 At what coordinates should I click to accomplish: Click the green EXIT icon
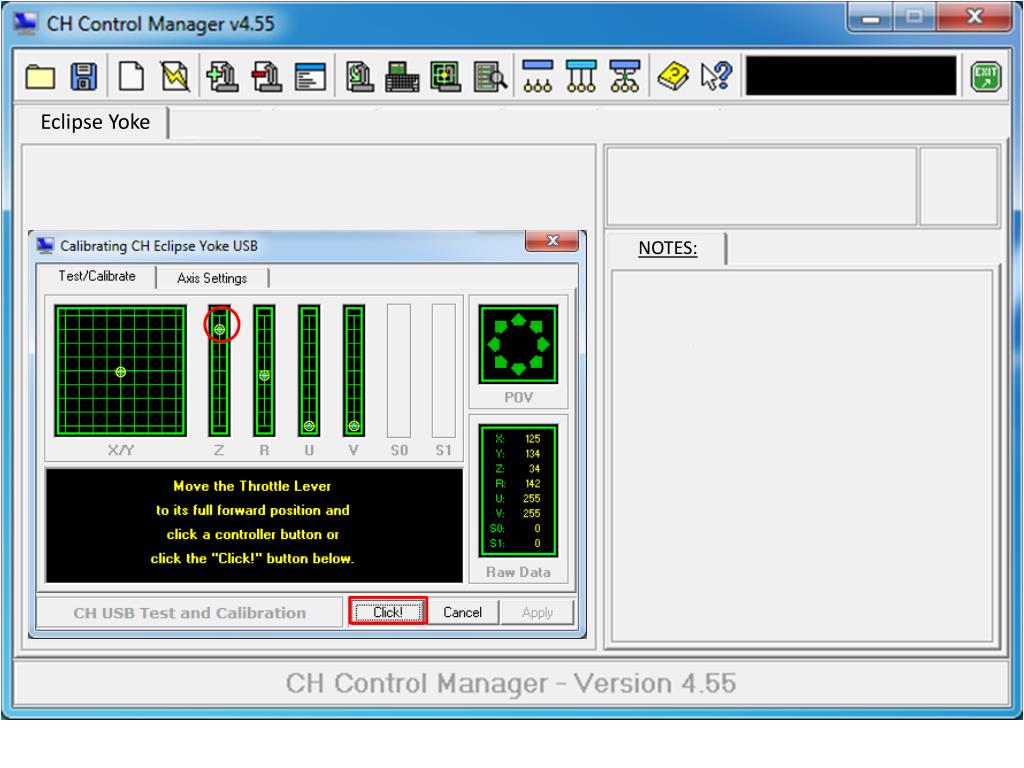pos(985,76)
